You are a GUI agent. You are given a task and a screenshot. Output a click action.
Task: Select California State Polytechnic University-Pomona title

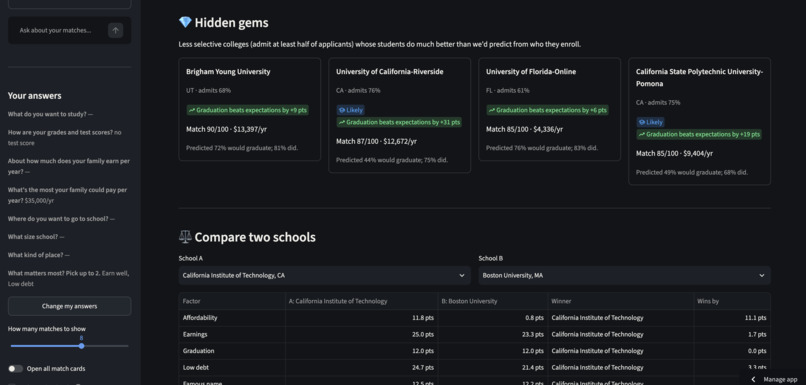pos(699,78)
